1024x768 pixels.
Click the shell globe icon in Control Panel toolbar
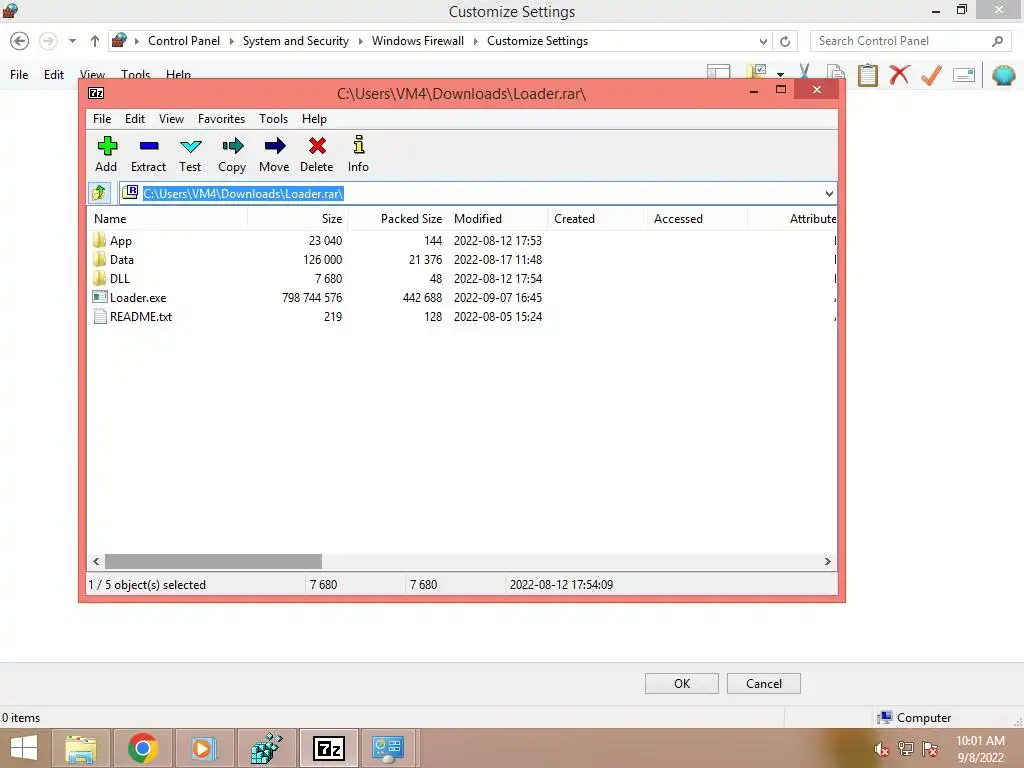click(1003, 75)
